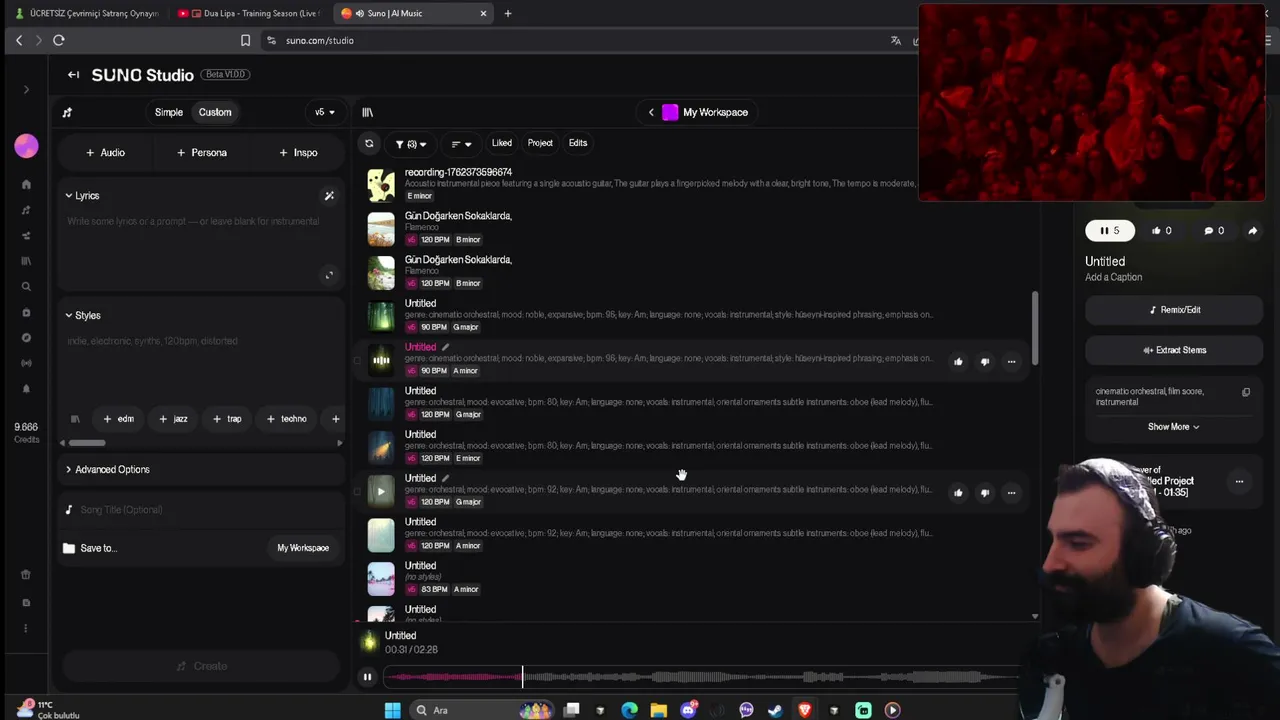The image size is (1280, 720).
Task: Collapse the Lyrics section
Action: [82, 196]
